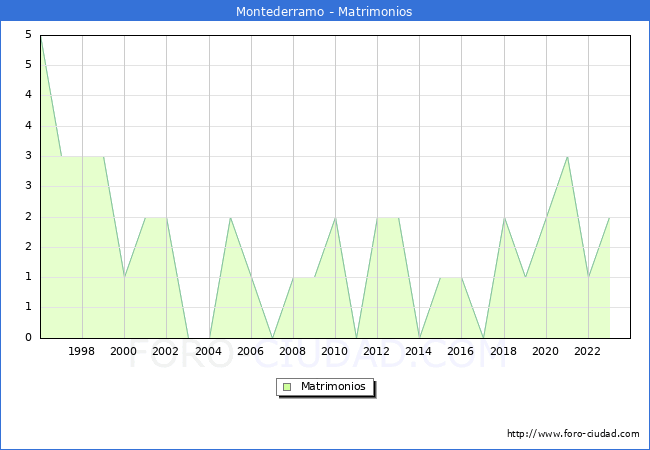Click the 2008 x-axis label
The image size is (650, 450).
coord(292,351)
